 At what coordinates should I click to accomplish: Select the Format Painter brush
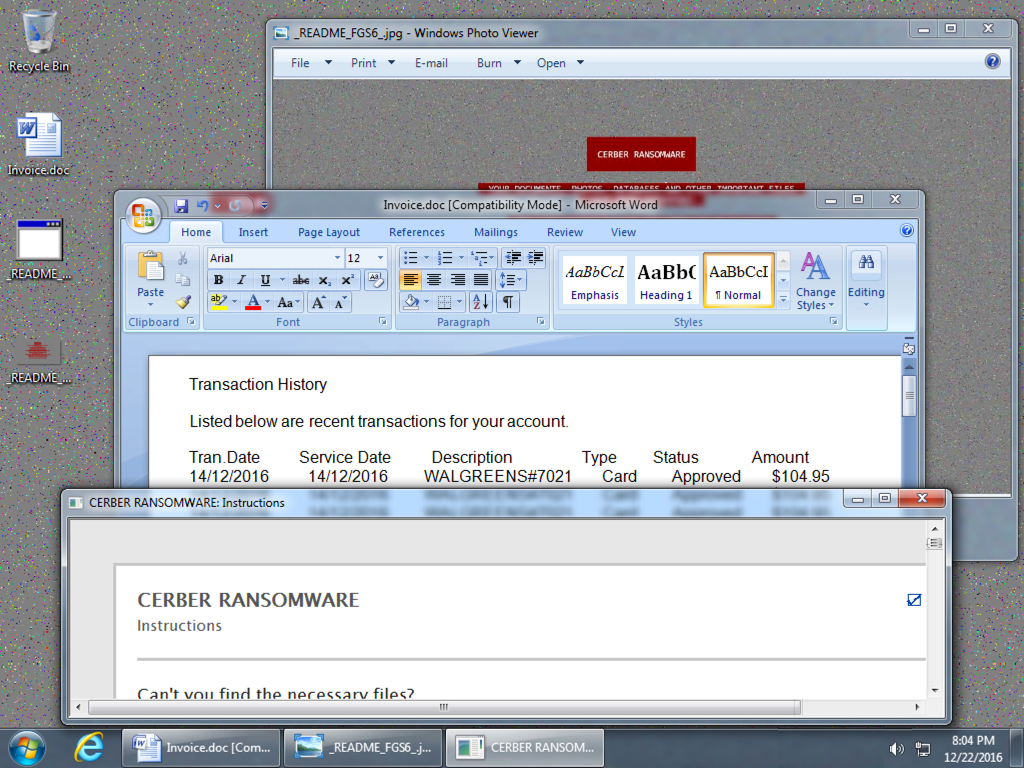pyautogui.click(x=183, y=302)
